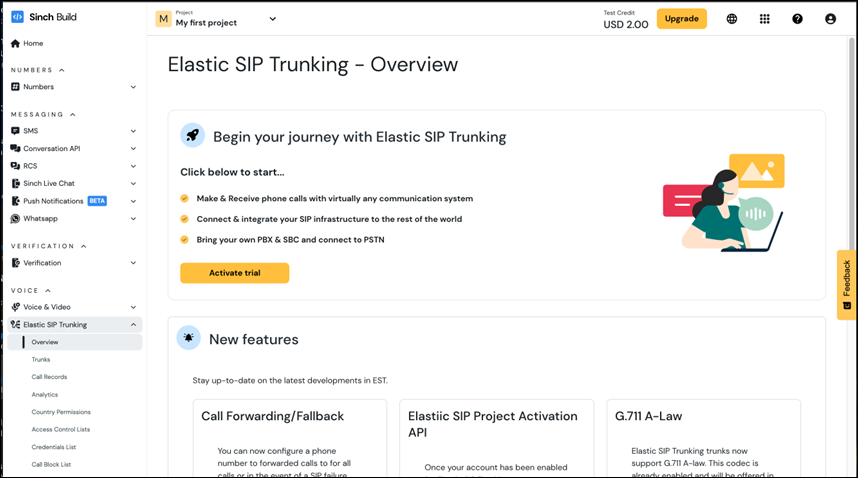Click the rocket icon in journey card
The height and width of the screenshot is (478, 858).
coord(192,136)
